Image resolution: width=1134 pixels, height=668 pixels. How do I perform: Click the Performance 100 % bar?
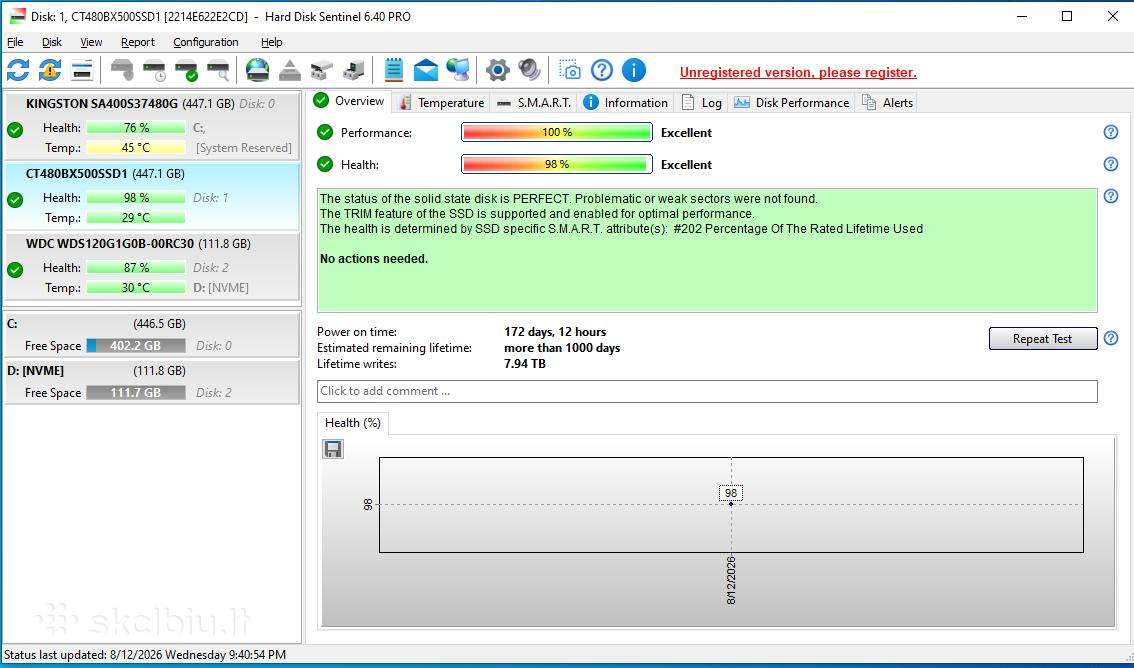point(557,132)
